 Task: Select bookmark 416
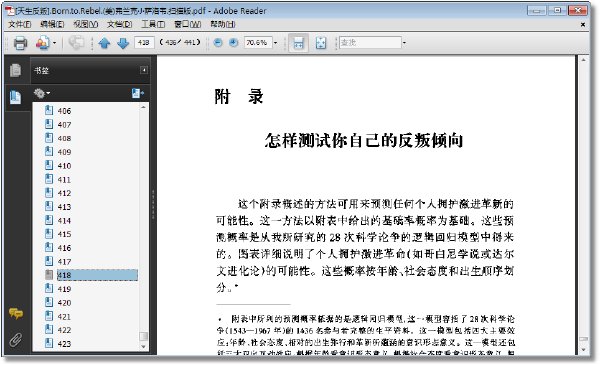[x=64, y=248]
